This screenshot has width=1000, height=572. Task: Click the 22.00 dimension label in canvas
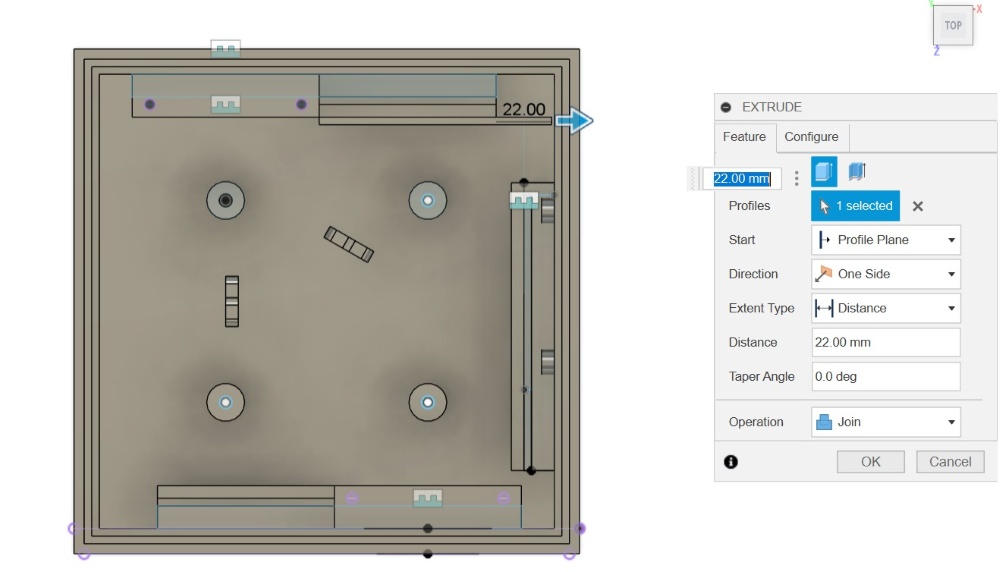(x=524, y=109)
